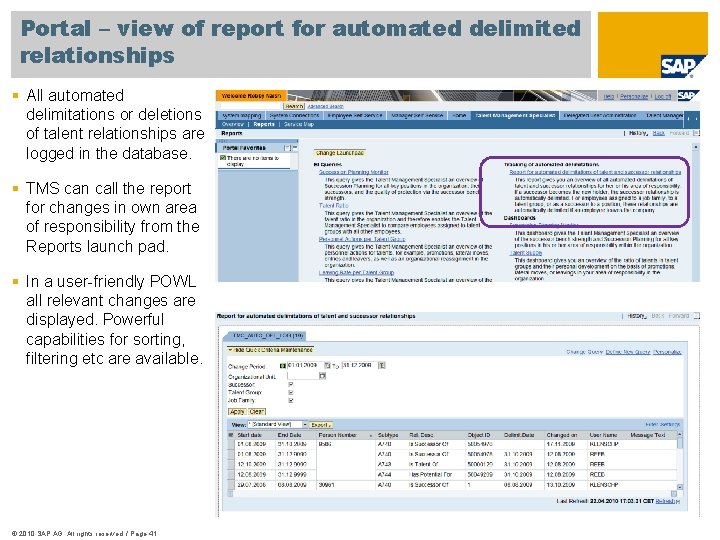Open the Succession Planning Monitor query link

coord(354,172)
